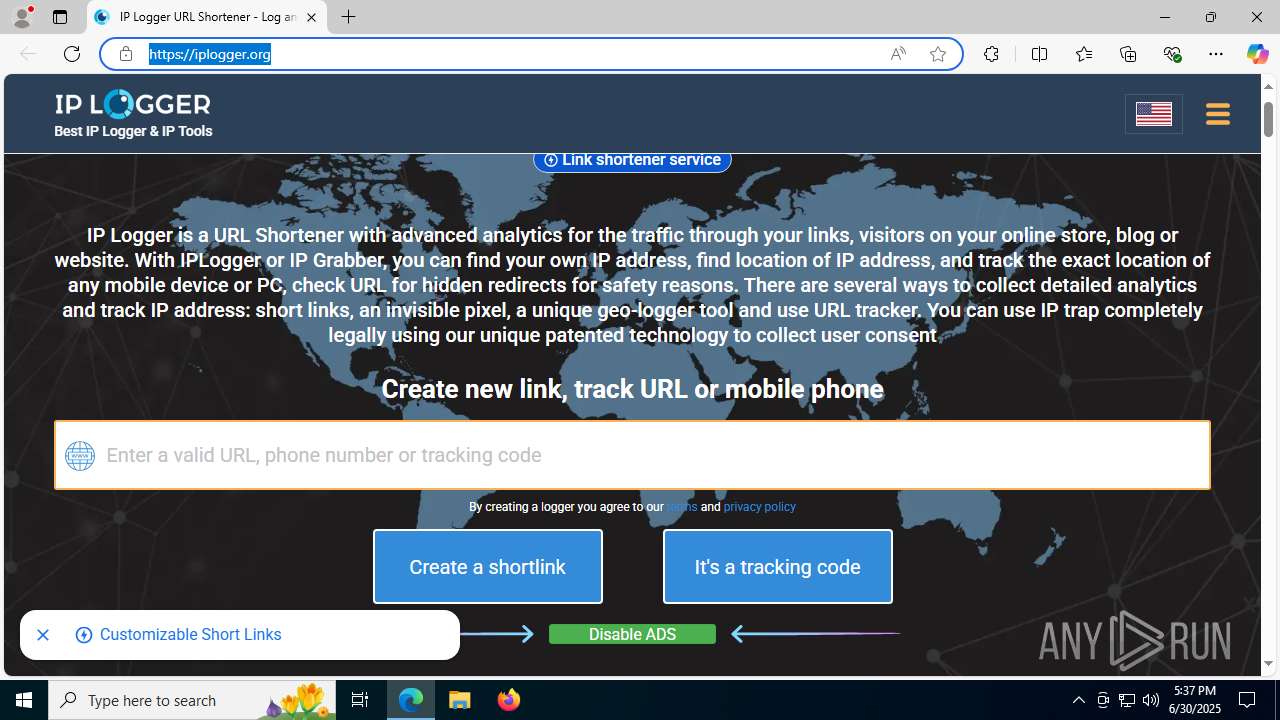Viewport: 1280px width, 720px height.
Task: Activate Read aloud icon in address bar
Action: (x=898, y=54)
